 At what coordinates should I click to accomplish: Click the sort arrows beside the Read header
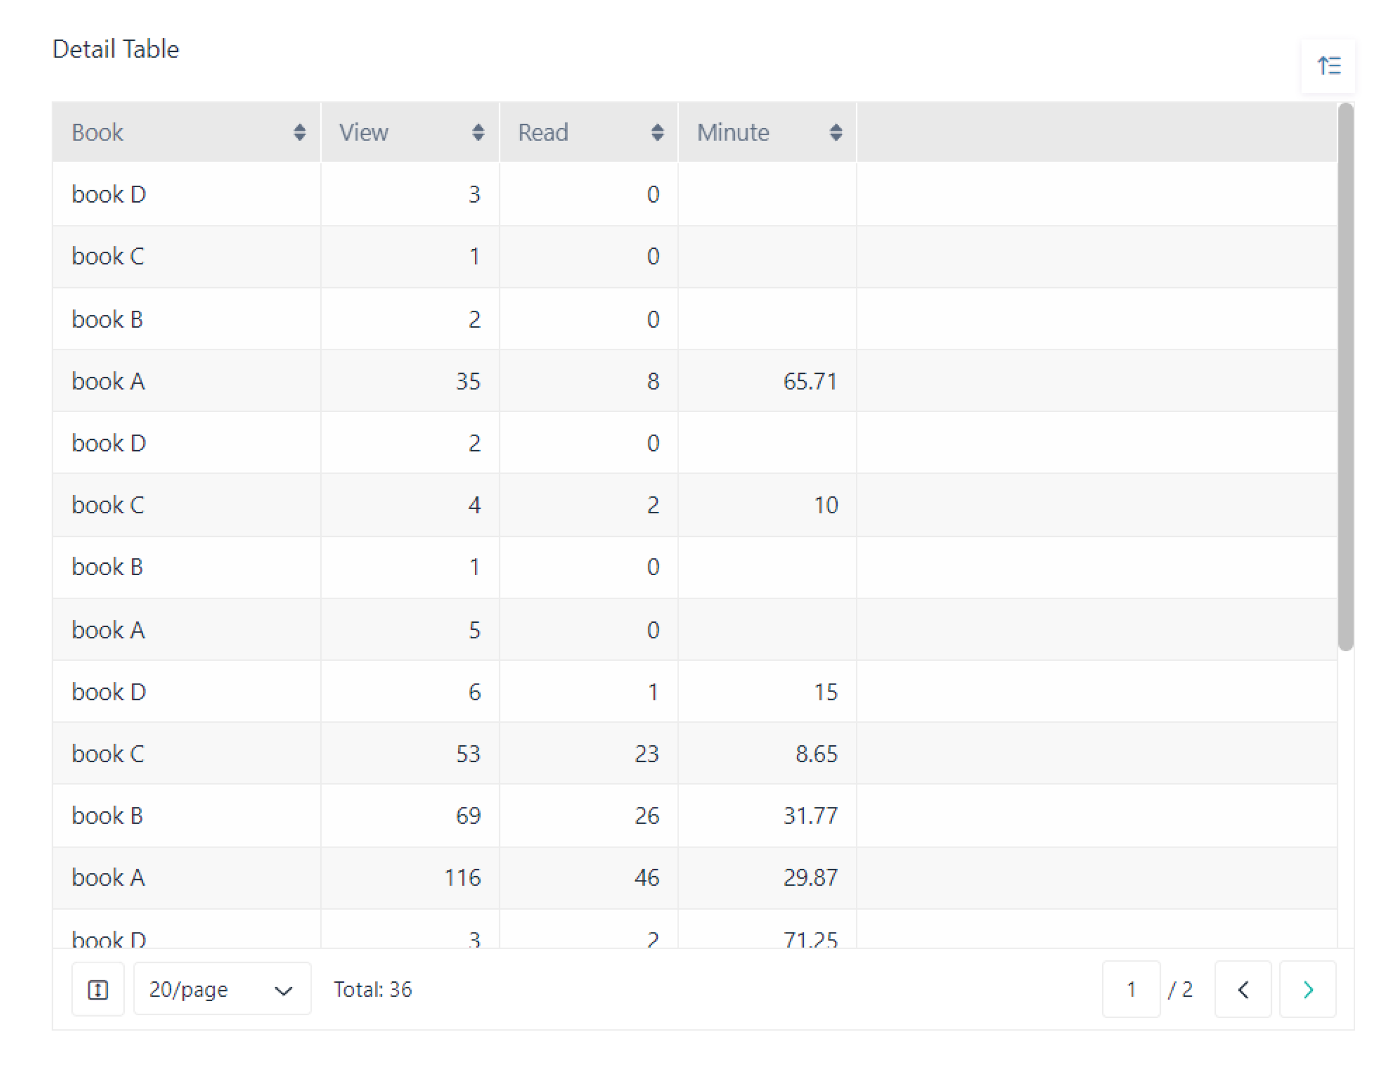point(657,131)
